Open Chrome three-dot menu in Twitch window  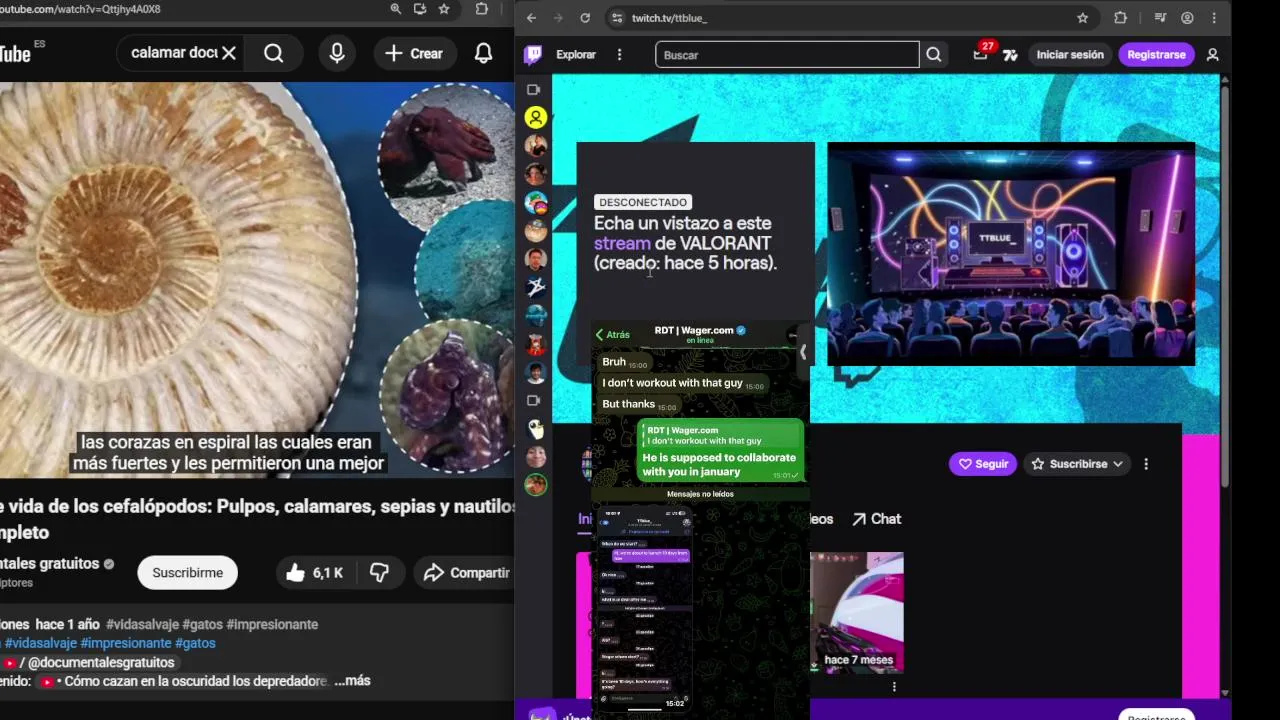1214,18
